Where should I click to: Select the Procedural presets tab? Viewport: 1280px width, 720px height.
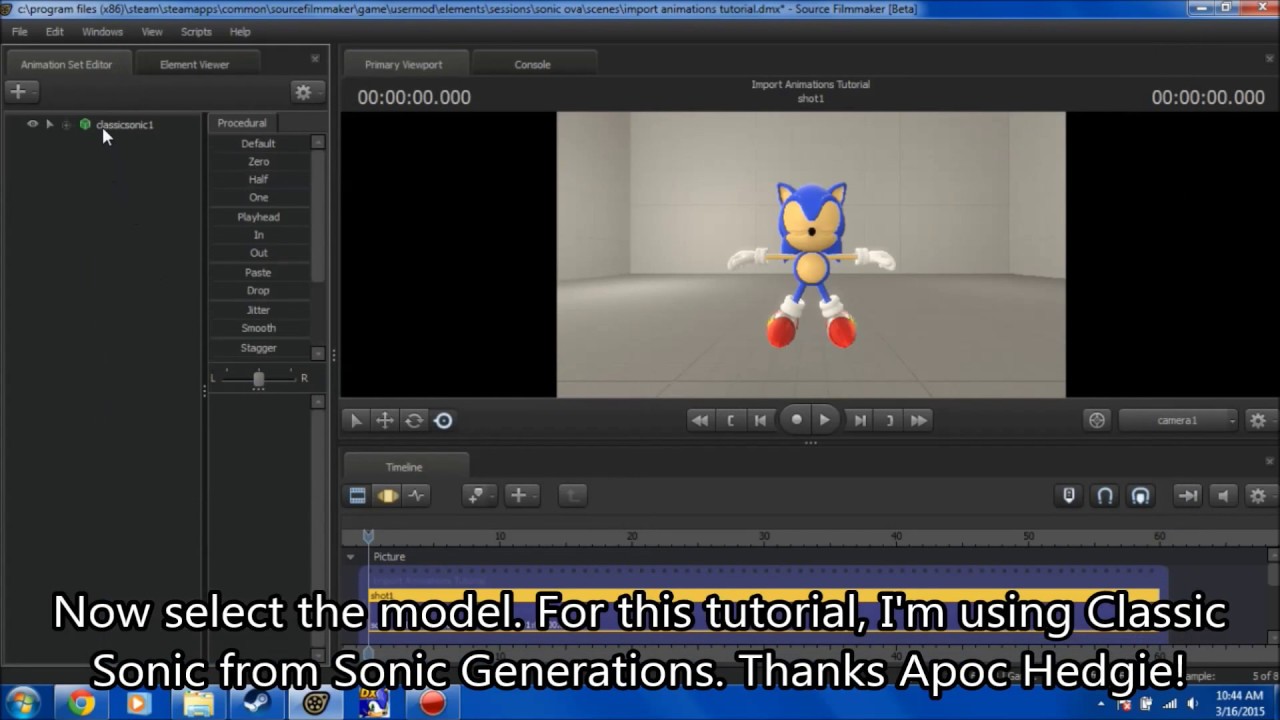tap(242, 123)
